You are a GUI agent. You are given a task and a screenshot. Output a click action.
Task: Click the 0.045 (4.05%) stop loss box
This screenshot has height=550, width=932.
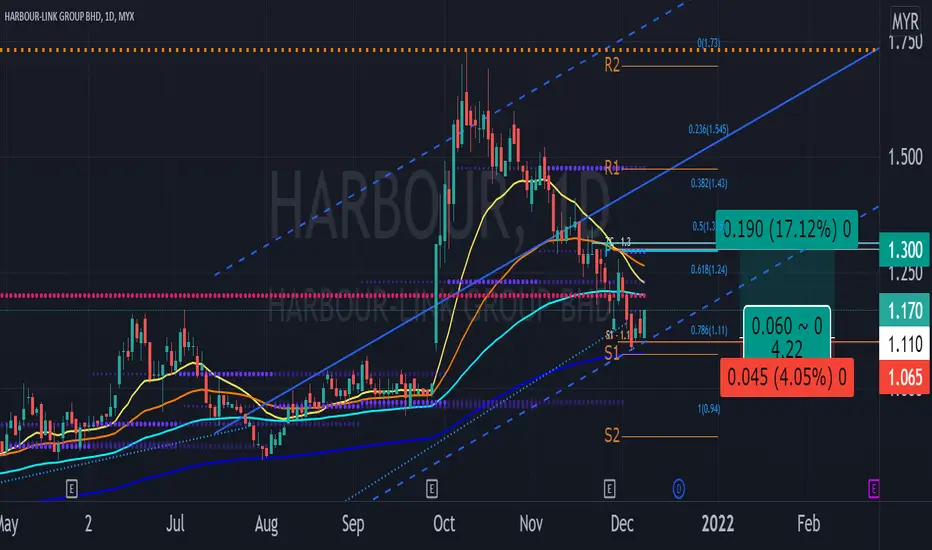pos(786,377)
